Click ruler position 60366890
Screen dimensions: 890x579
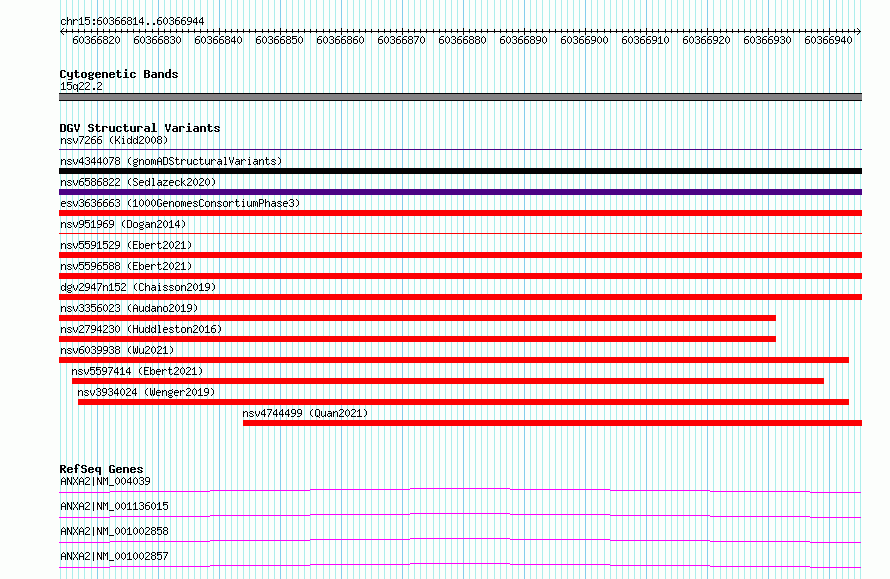[x=523, y=40]
